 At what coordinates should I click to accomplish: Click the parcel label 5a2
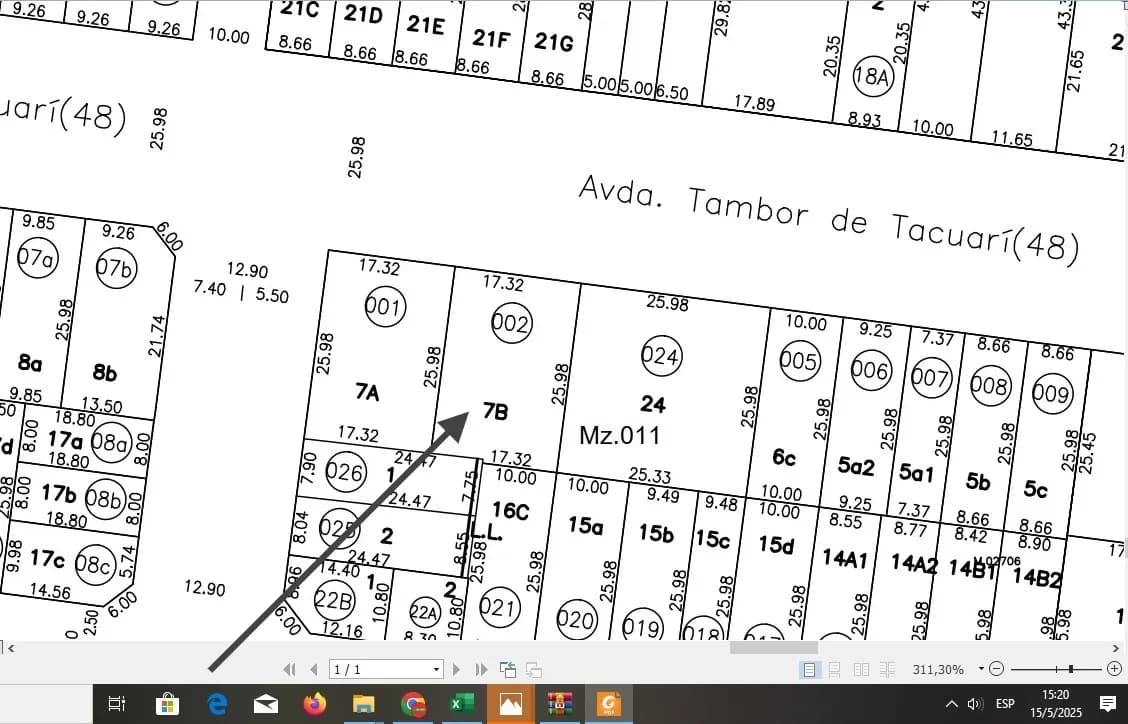click(856, 466)
